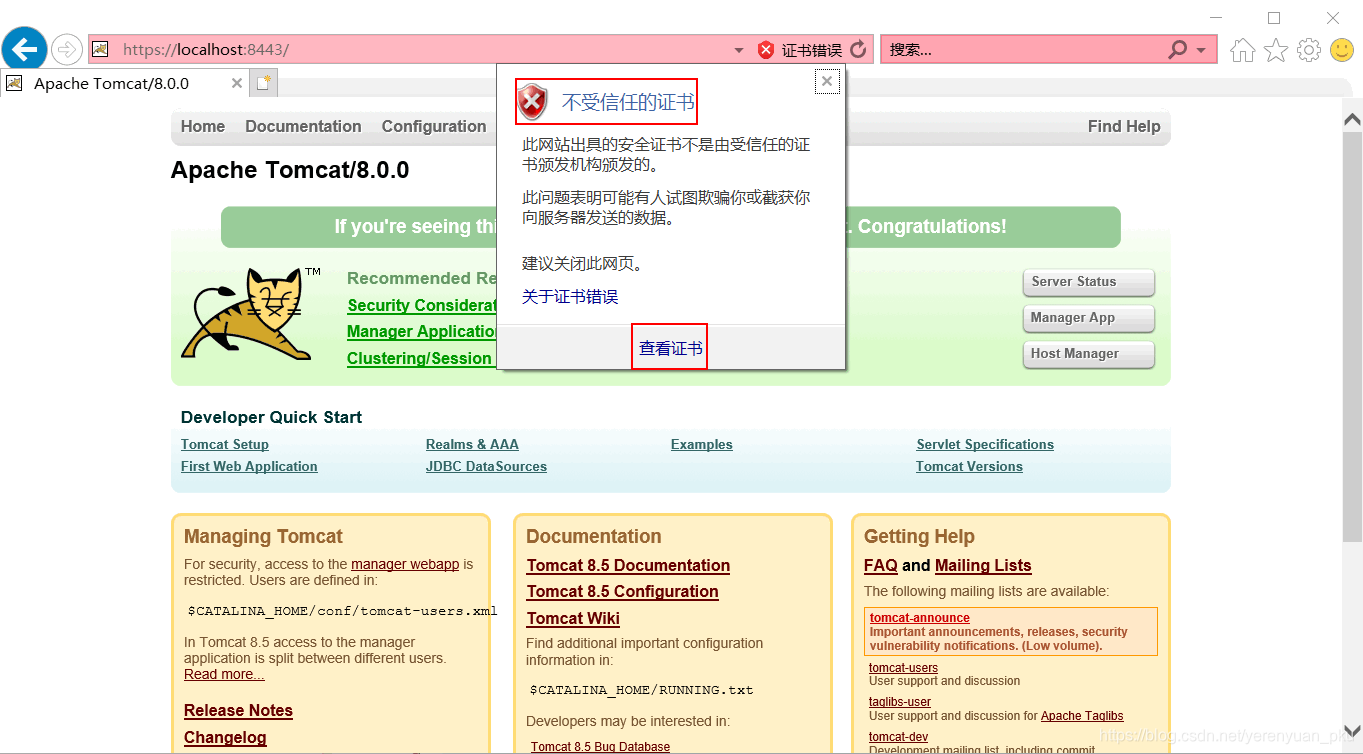The width and height of the screenshot is (1363, 754).
Task: Open Tomcat 8.5 Configuration link
Action: [623, 592]
